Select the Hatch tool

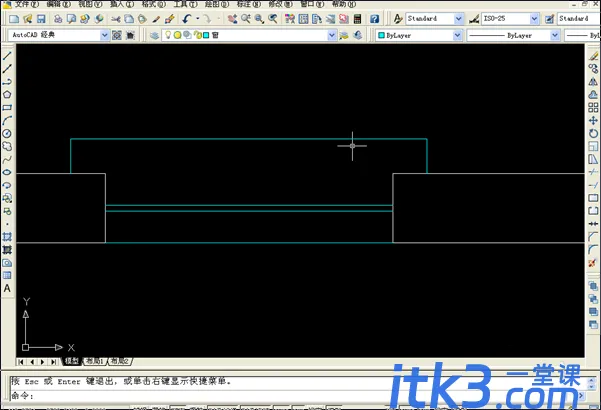tap(7, 237)
